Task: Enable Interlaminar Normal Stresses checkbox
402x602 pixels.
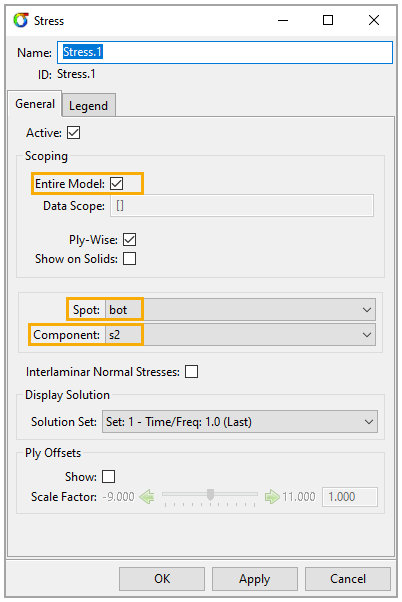Action: click(x=192, y=372)
